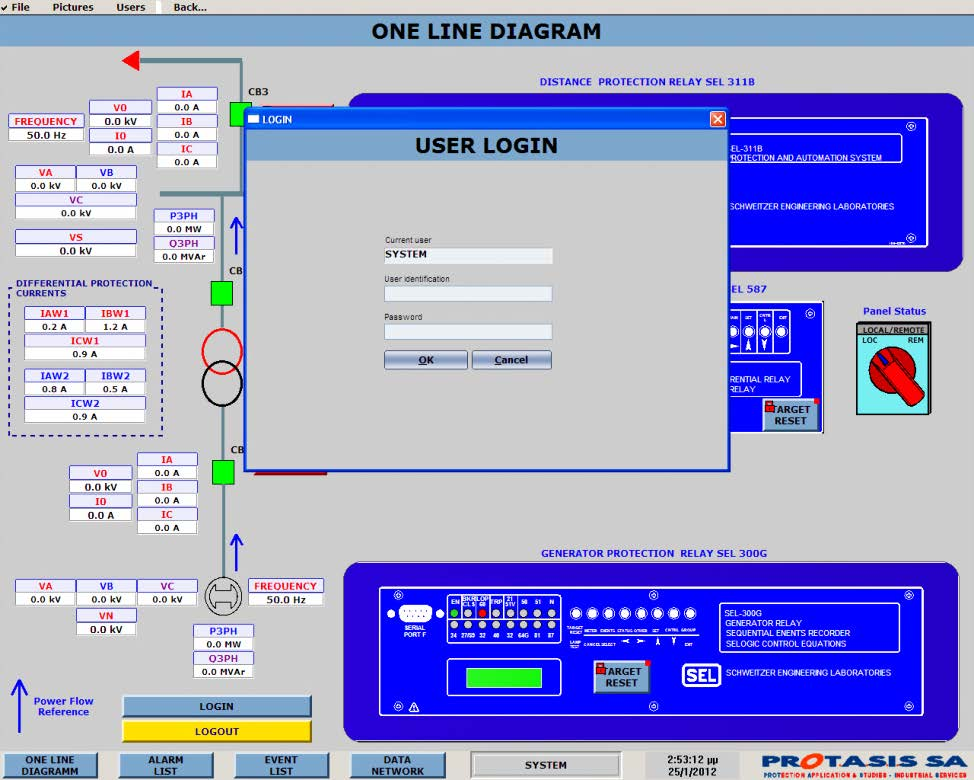Click the green LCD display on SEL 300G
This screenshot has height=780, width=974.
(x=503, y=678)
